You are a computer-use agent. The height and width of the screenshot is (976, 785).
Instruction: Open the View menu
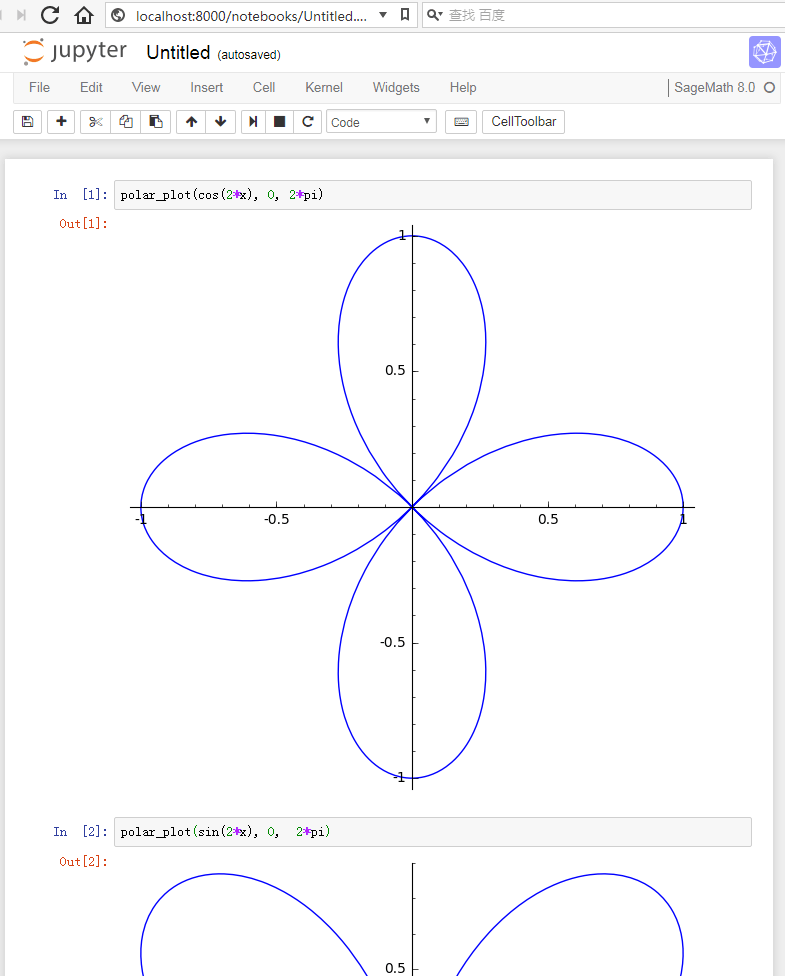pos(146,88)
